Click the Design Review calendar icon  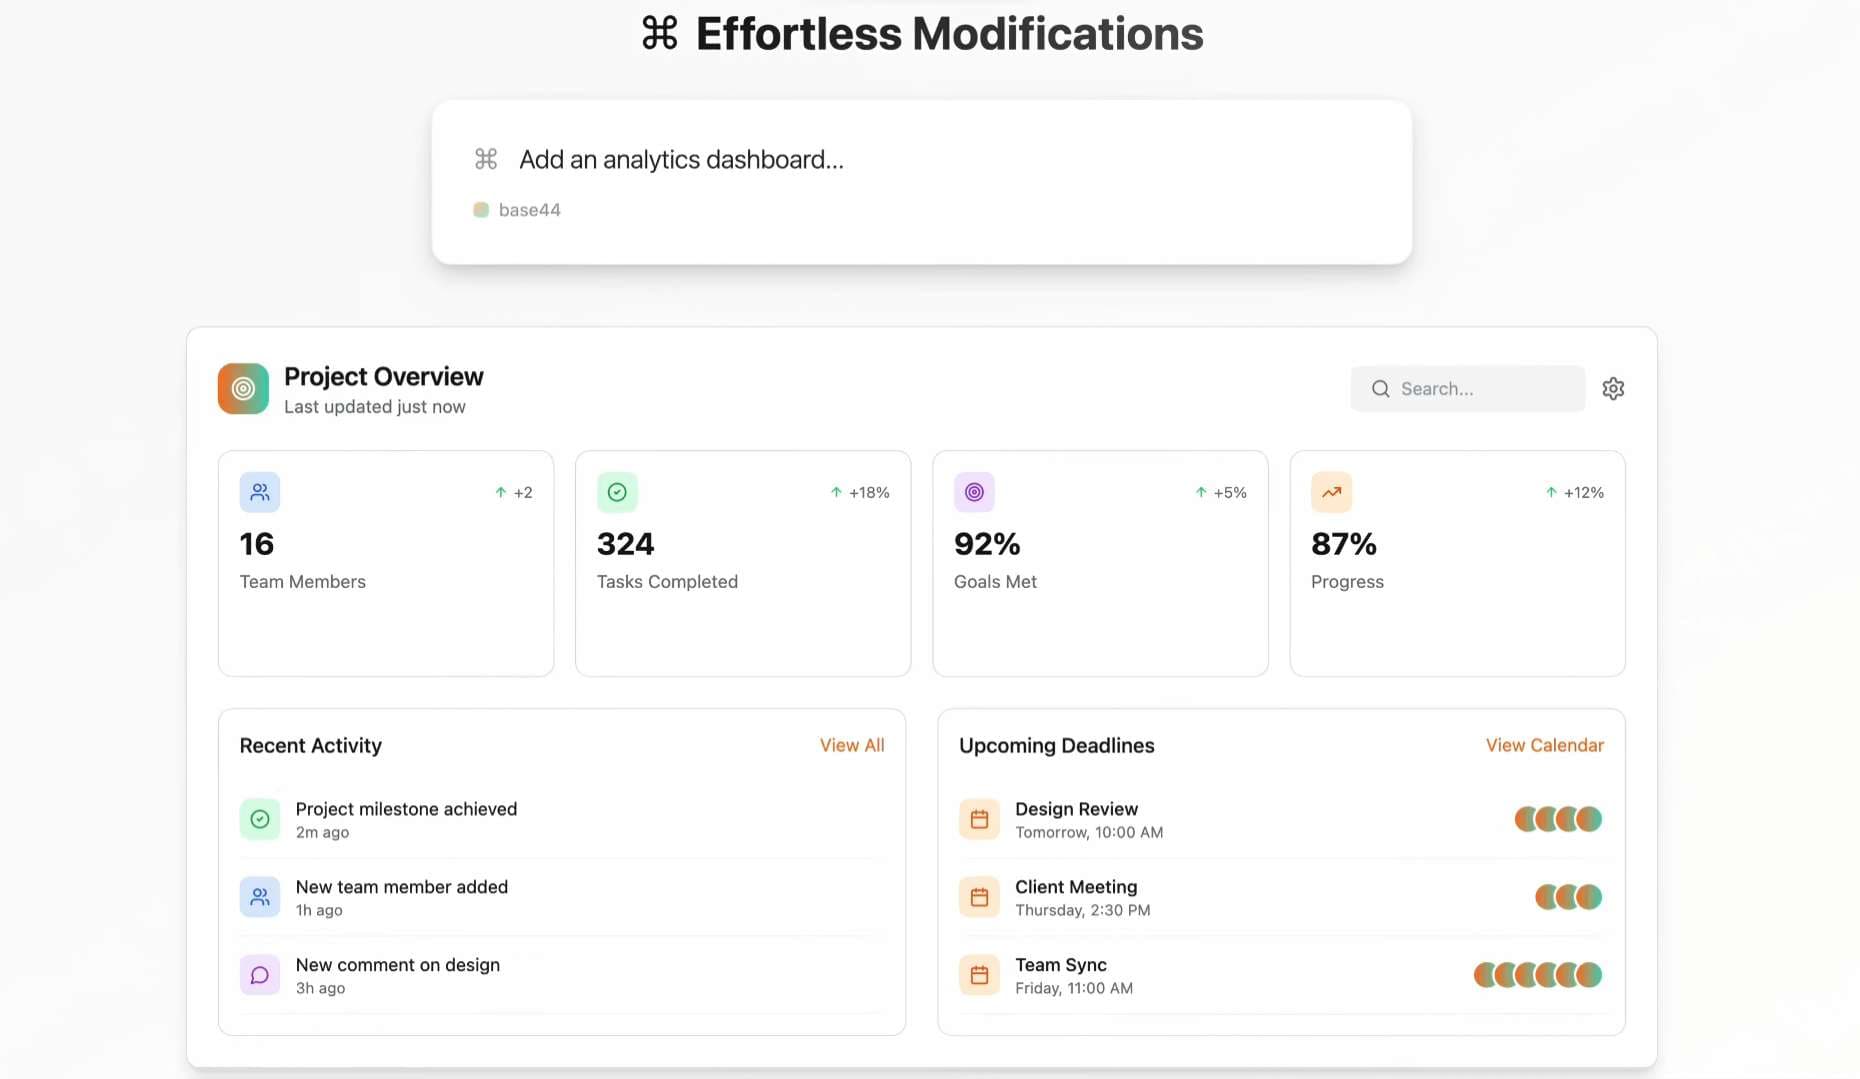[979, 819]
